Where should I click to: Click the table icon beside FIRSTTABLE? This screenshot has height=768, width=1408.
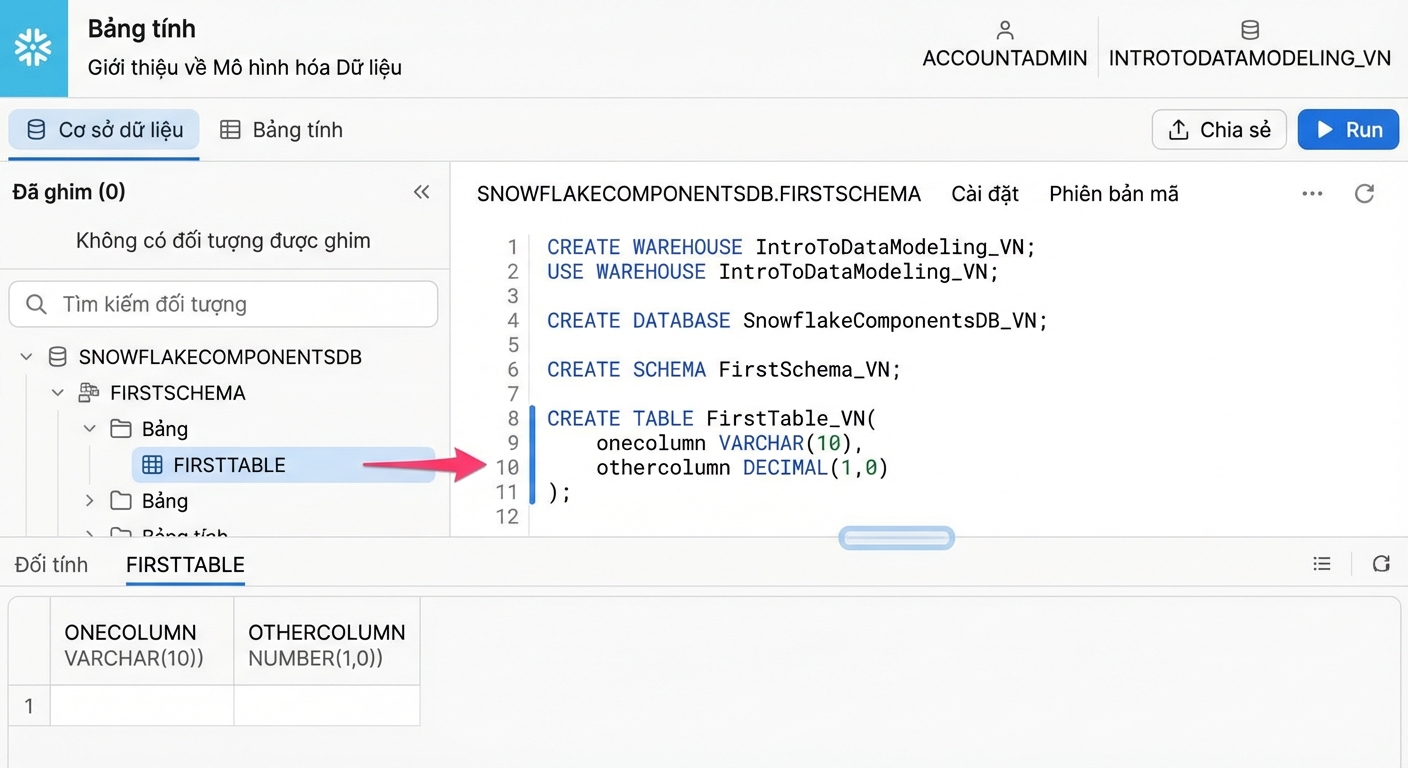coord(152,465)
